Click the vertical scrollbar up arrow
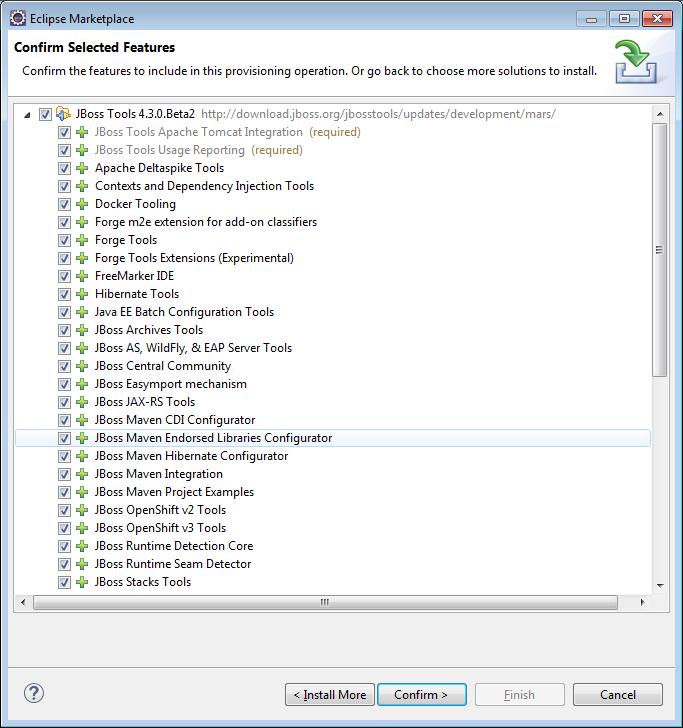Viewport: 683px width, 728px height. click(x=660, y=114)
